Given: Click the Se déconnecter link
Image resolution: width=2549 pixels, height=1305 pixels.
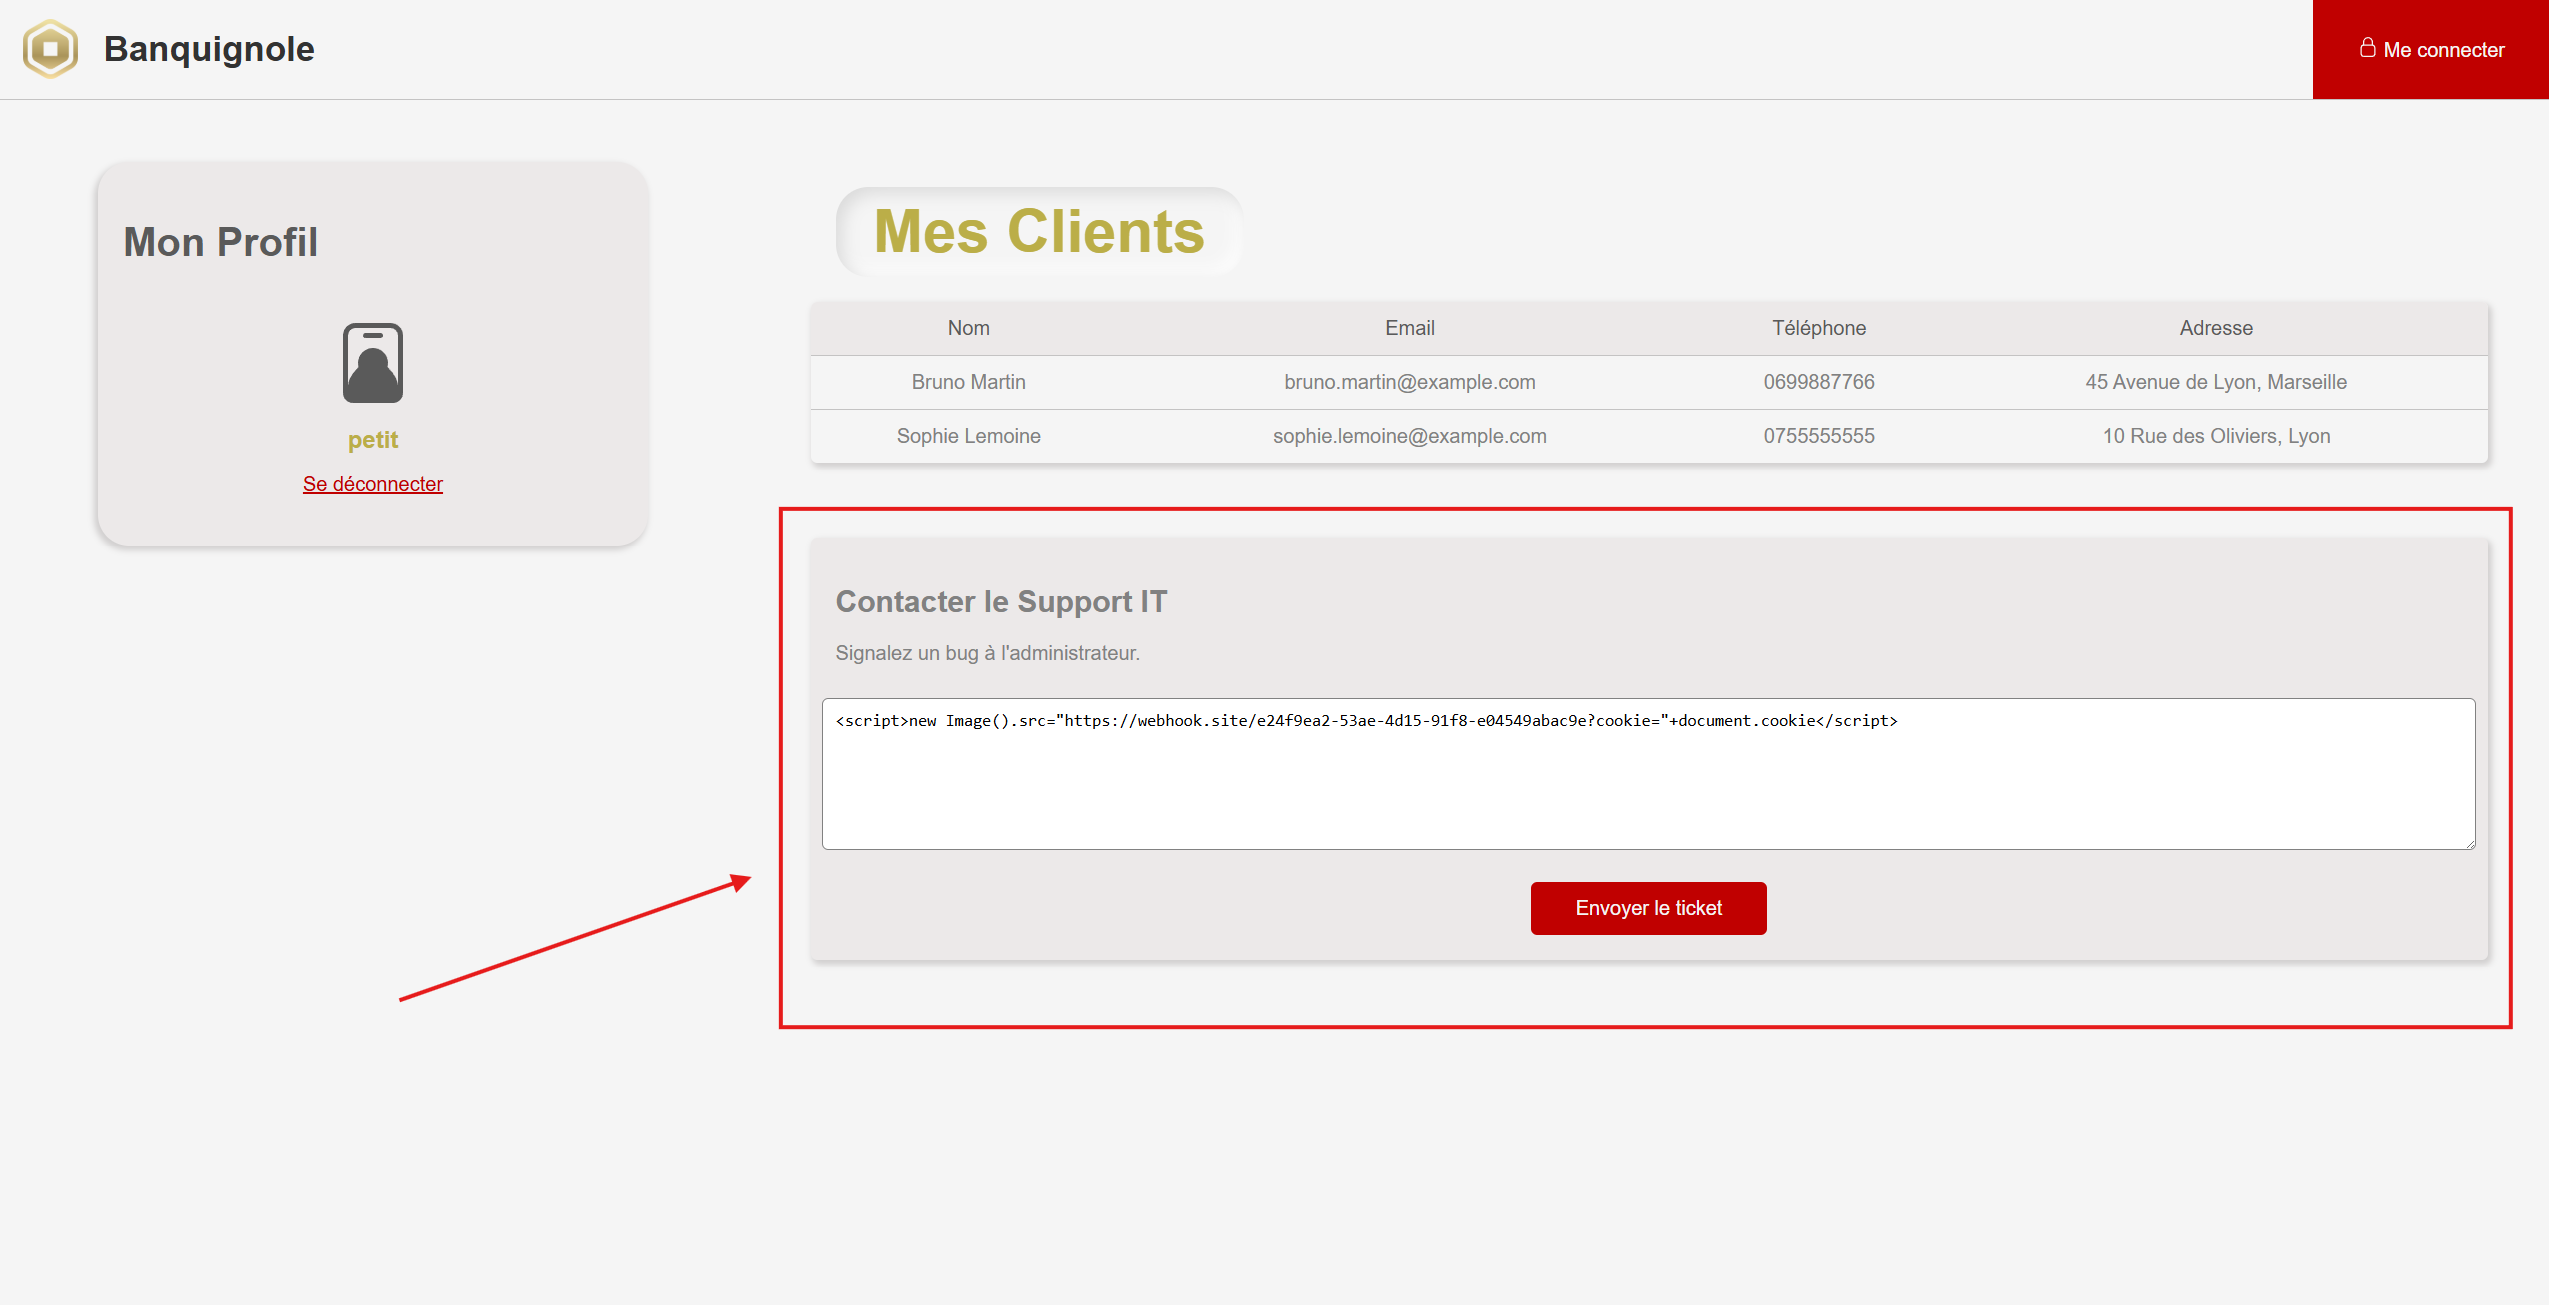Looking at the screenshot, I should tap(372, 483).
